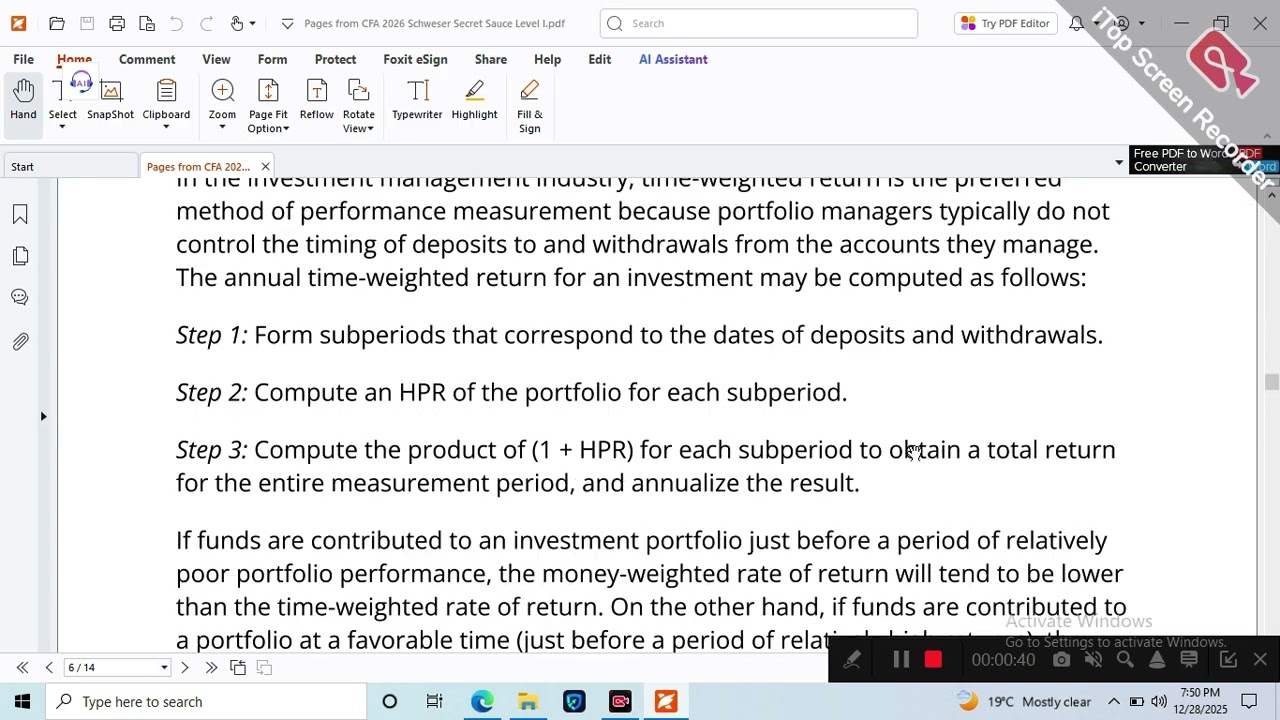1280x720 pixels.
Task: Open the Comments panel in the sidebar
Action: tap(20, 298)
